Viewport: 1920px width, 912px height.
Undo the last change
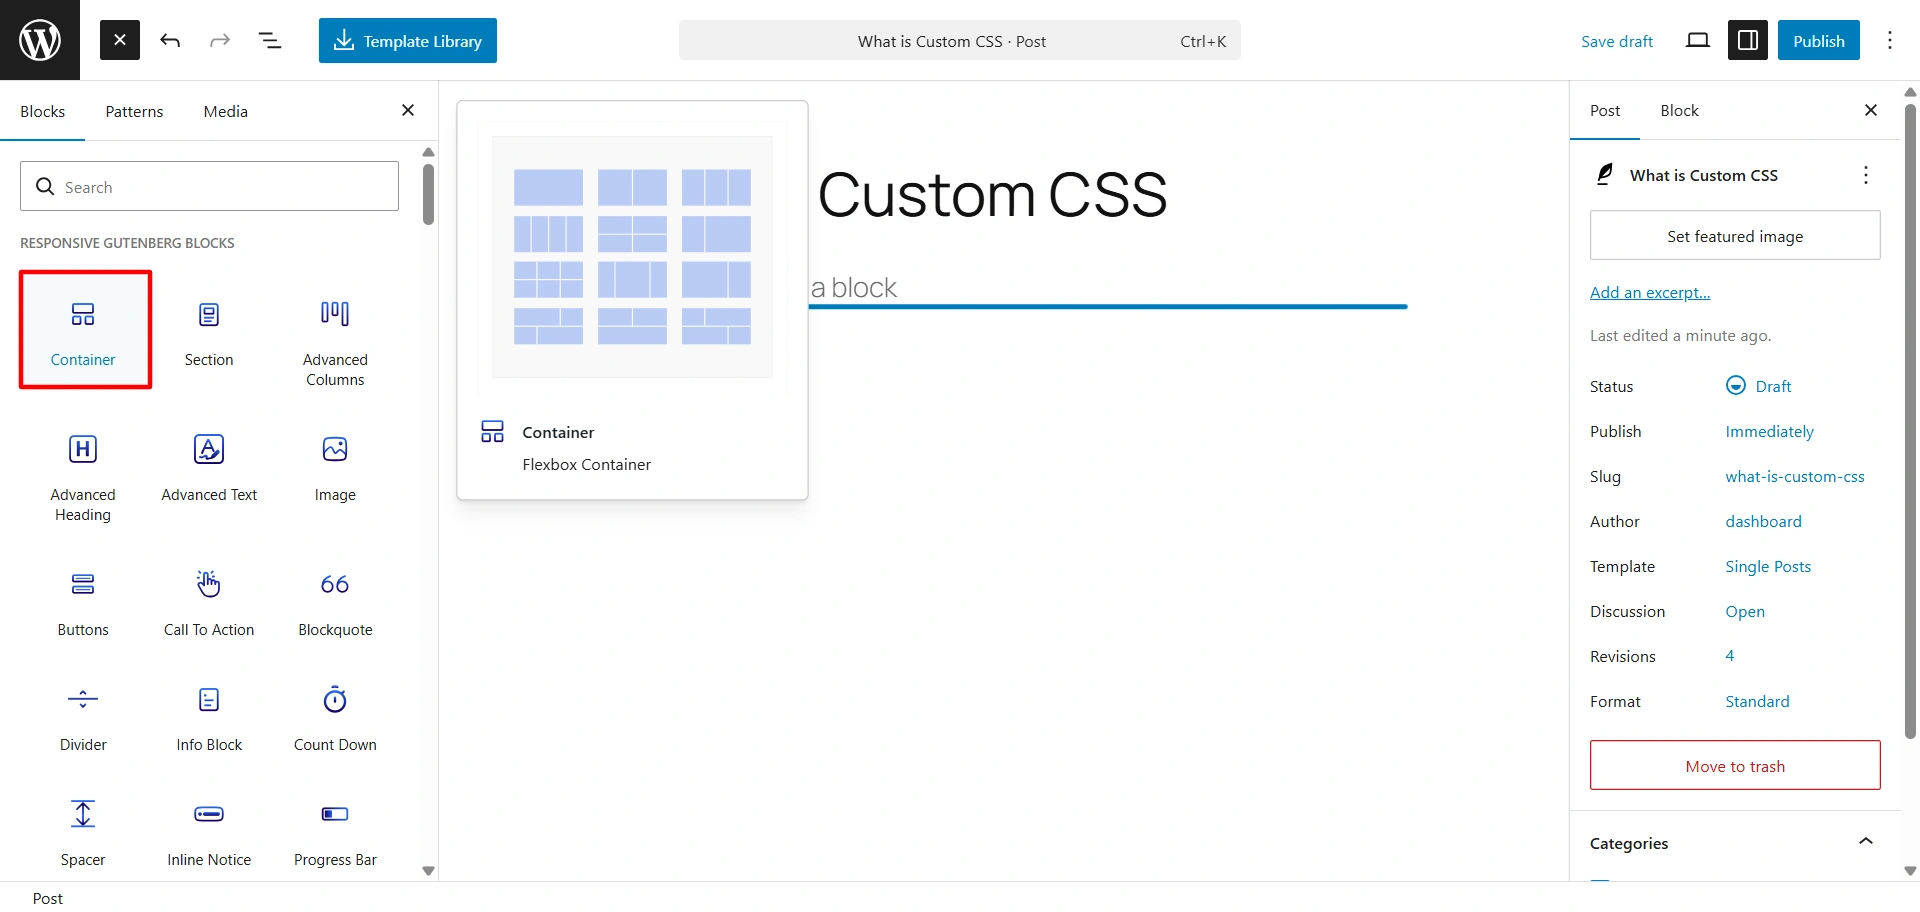pos(170,40)
